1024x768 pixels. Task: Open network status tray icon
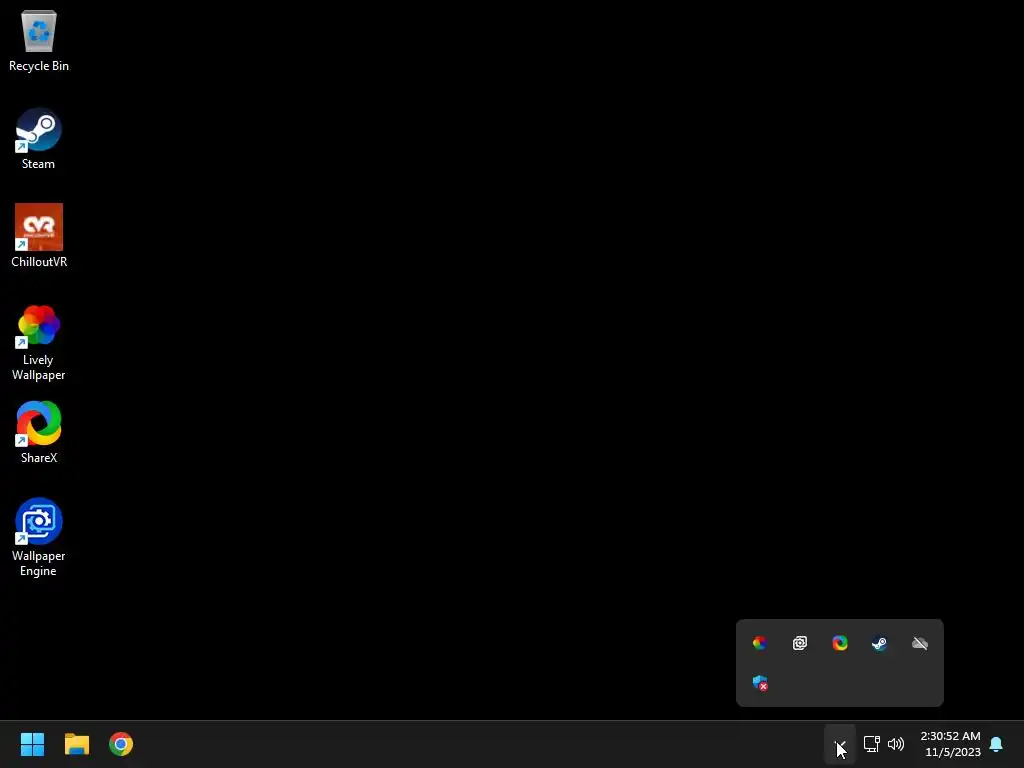(871, 744)
